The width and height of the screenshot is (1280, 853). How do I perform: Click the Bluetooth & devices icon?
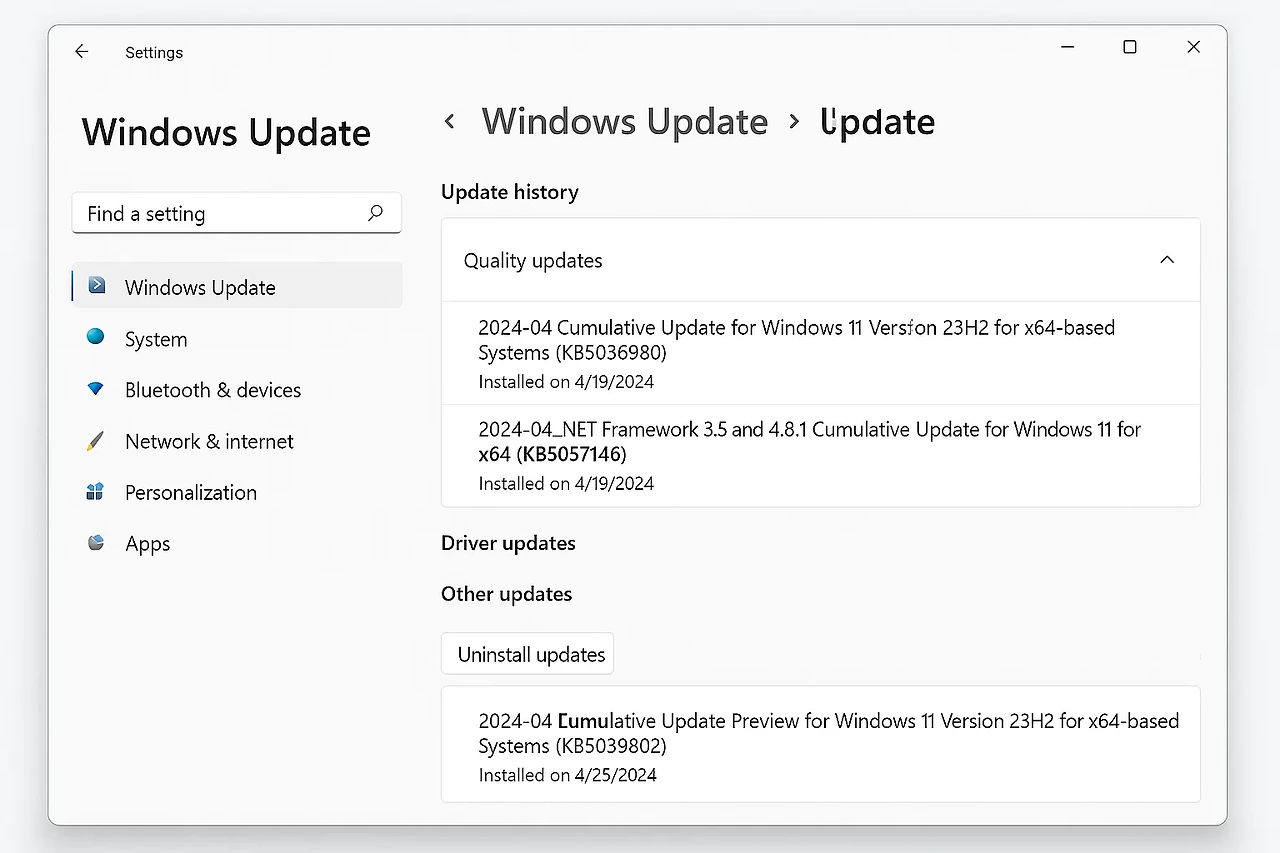tap(96, 389)
